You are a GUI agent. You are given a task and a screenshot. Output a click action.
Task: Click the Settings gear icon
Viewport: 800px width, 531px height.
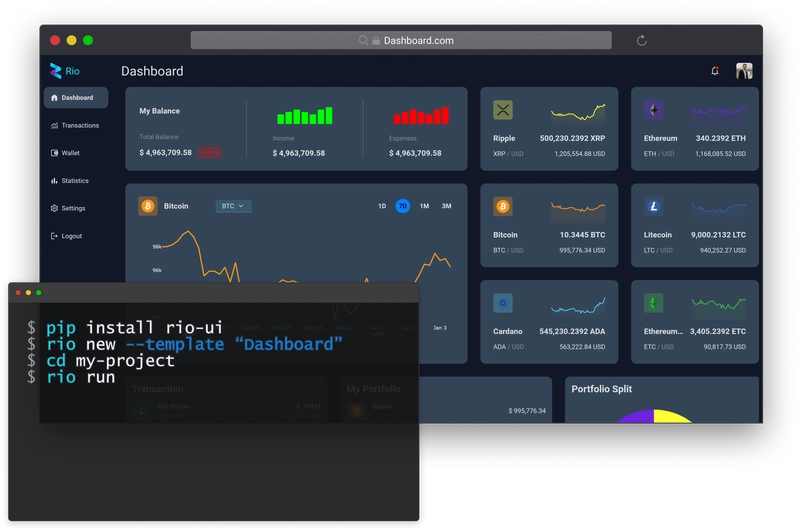click(54, 208)
